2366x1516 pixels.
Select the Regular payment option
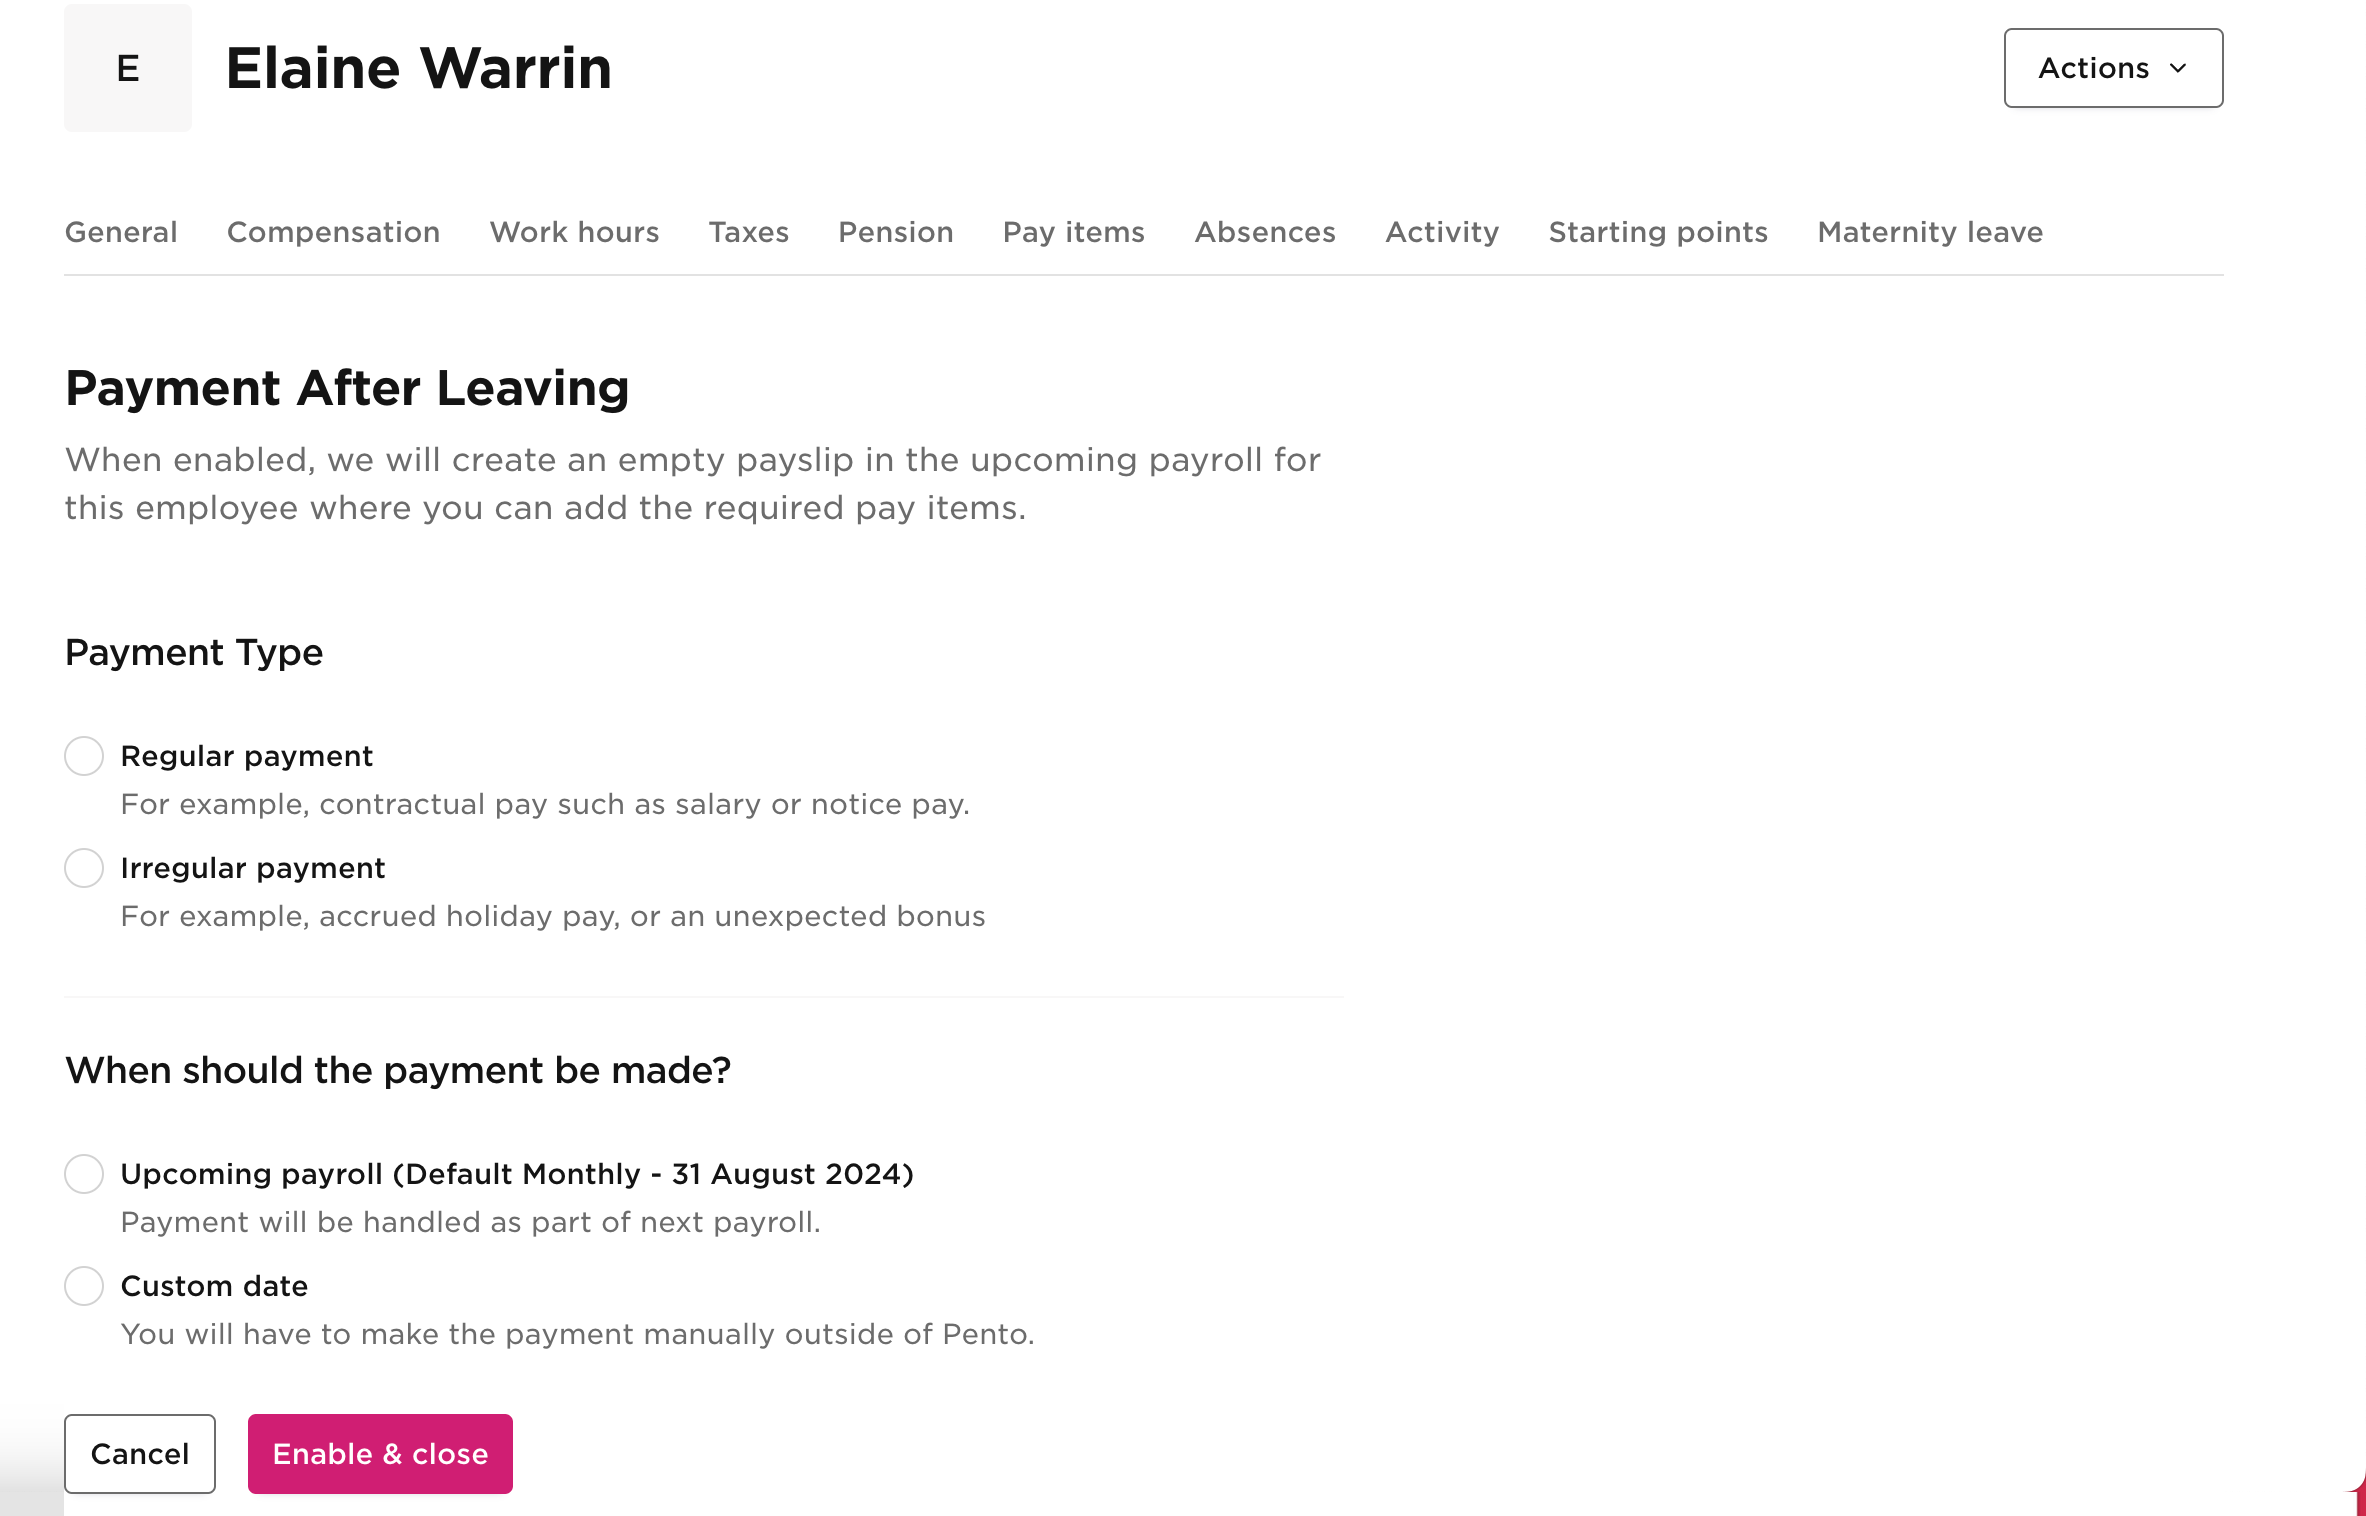[84, 756]
